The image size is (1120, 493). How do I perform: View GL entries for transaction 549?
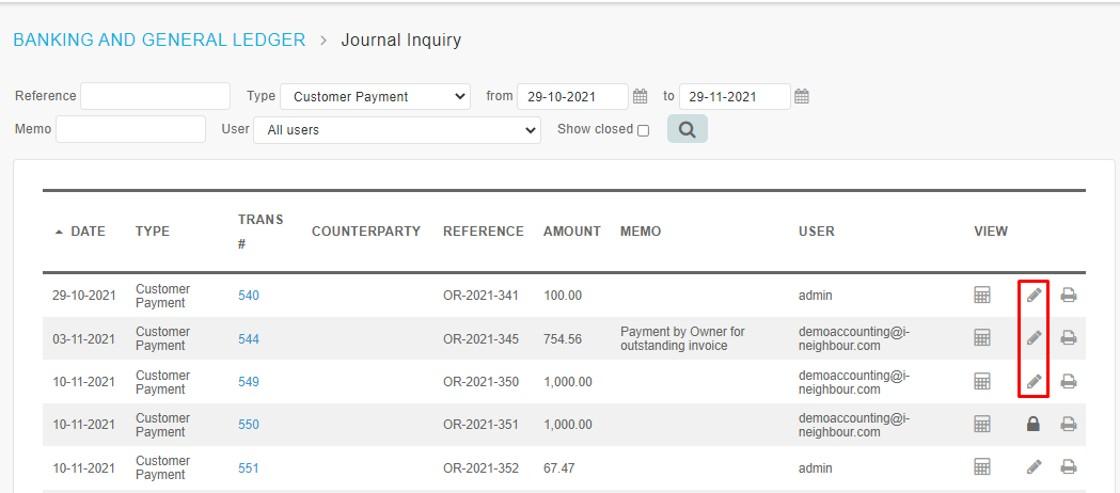982,382
